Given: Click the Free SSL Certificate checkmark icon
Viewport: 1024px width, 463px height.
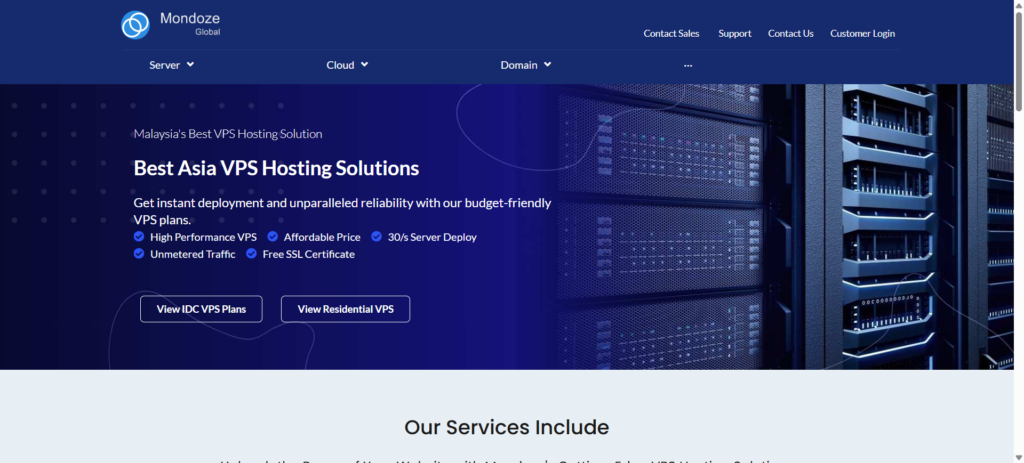Looking at the screenshot, I should click(x=251, y=253).
